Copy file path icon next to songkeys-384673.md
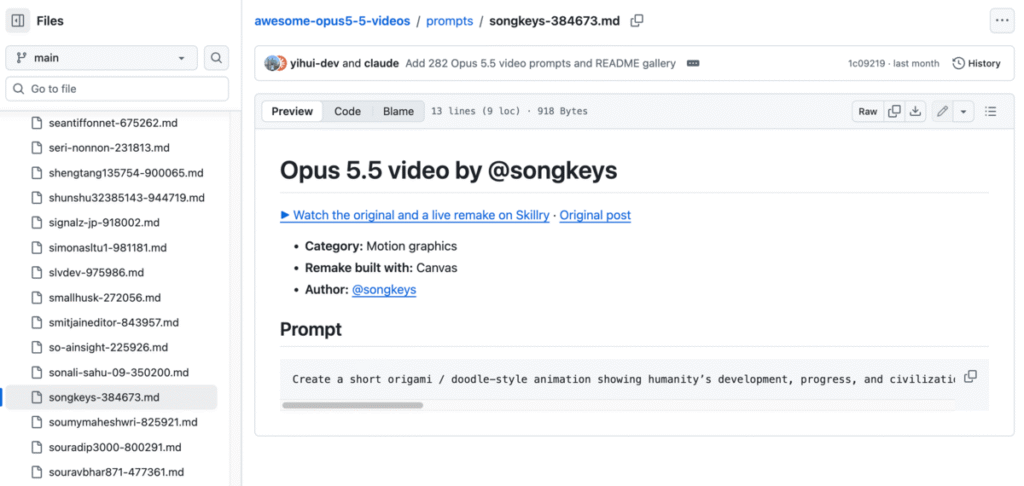 click(637, 21)
